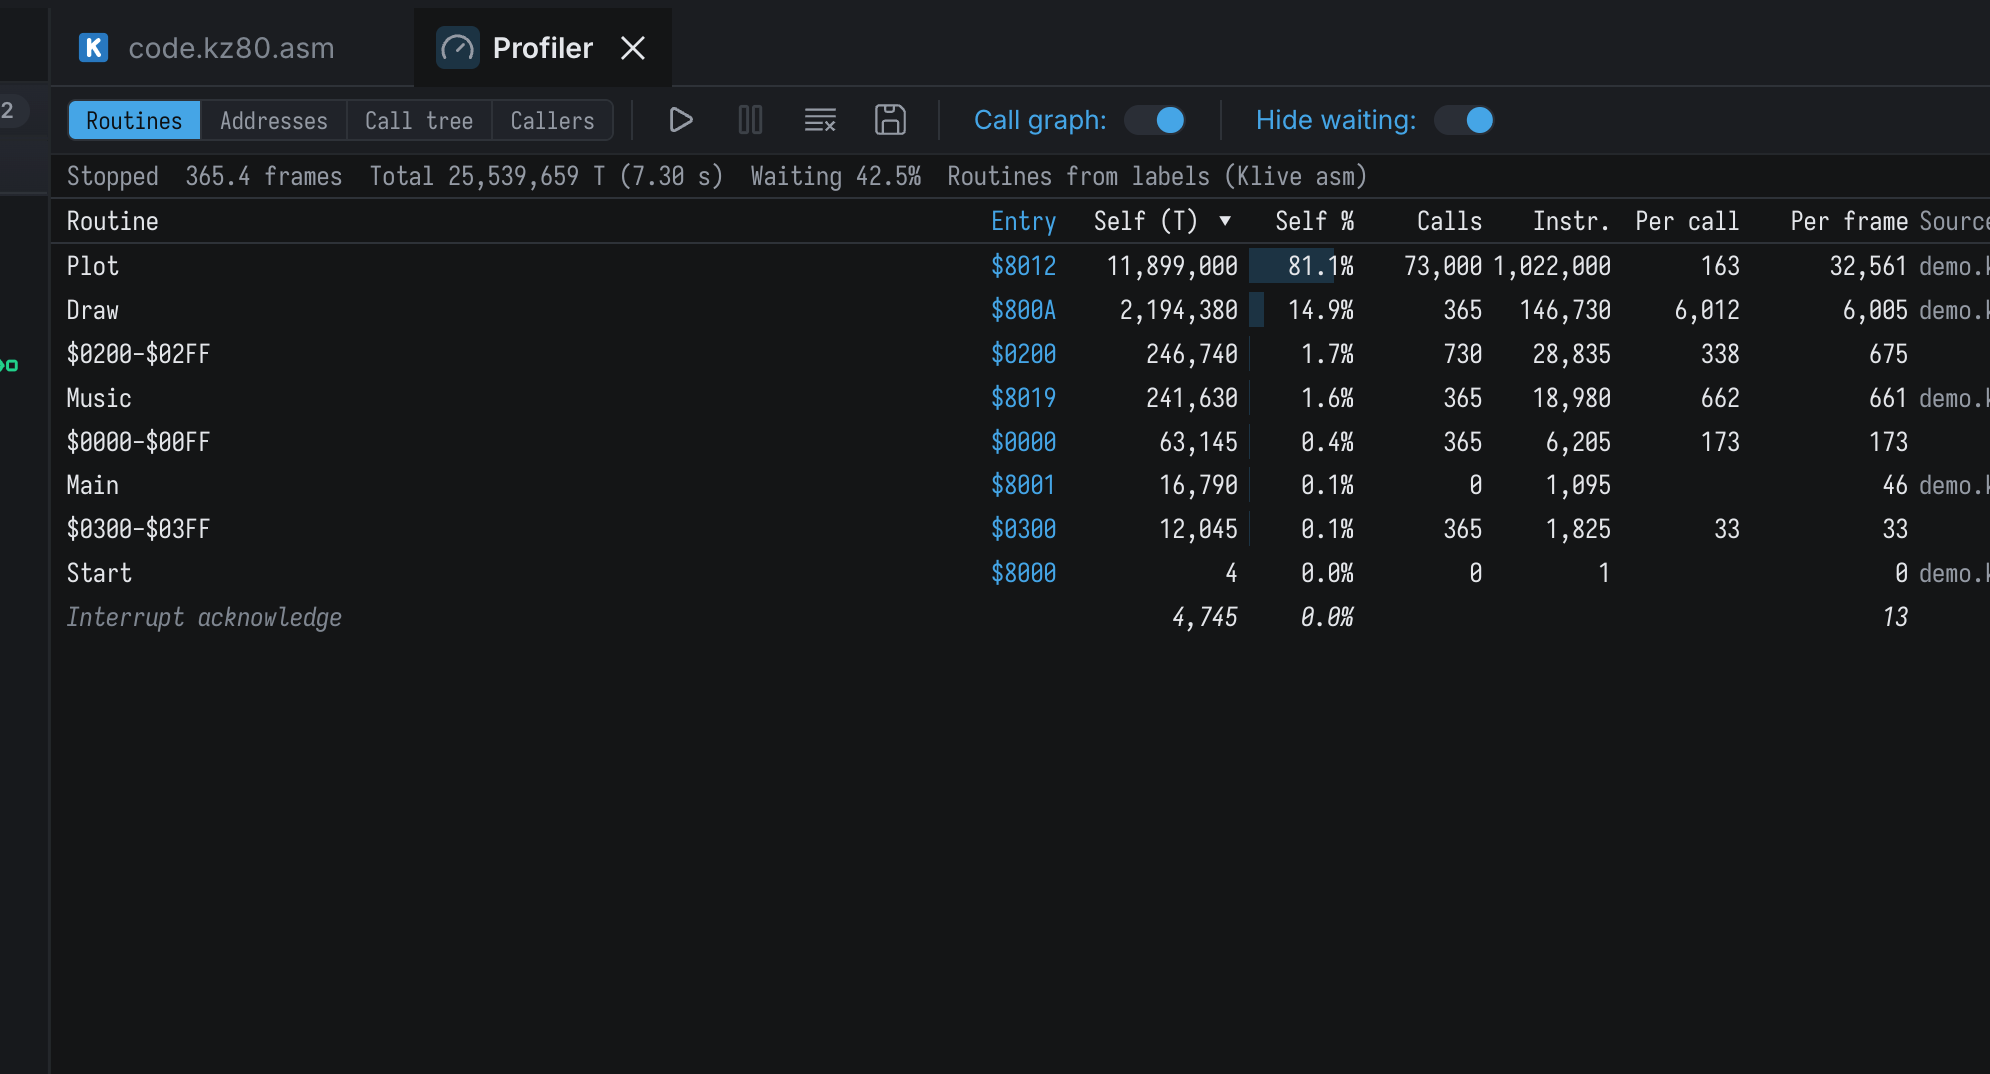Select the Profiler tab
This screenshot has height=1074, width=1990.
click(x=543, y=48)
